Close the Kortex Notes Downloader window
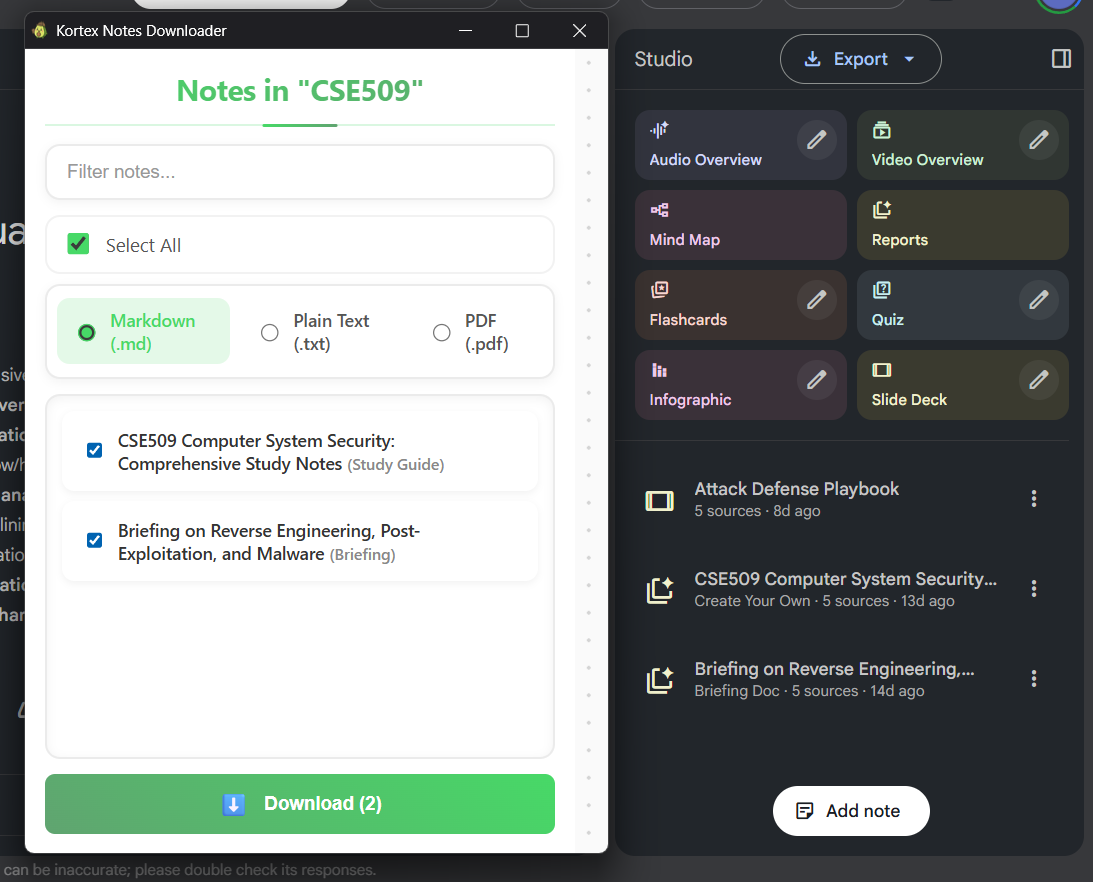This screenshot has width=1093, height=882. [x=579, y=31]
